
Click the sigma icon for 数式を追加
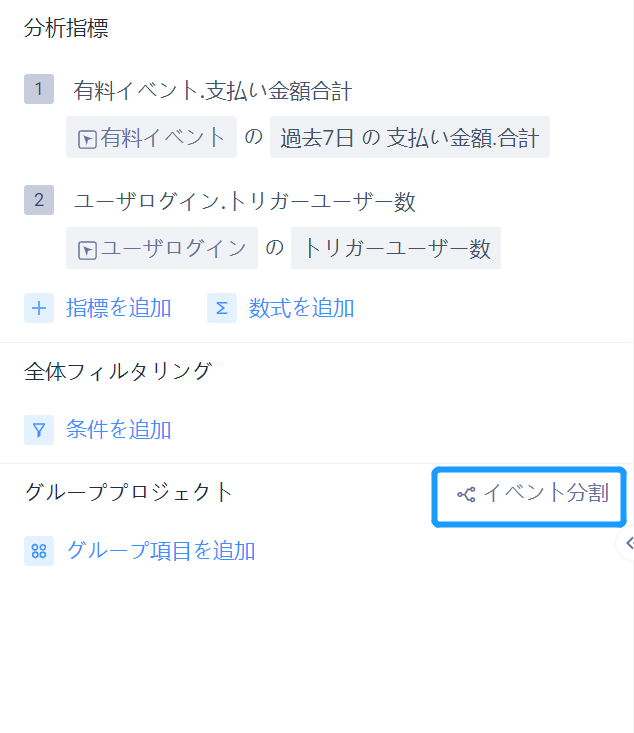coord(222,308)
